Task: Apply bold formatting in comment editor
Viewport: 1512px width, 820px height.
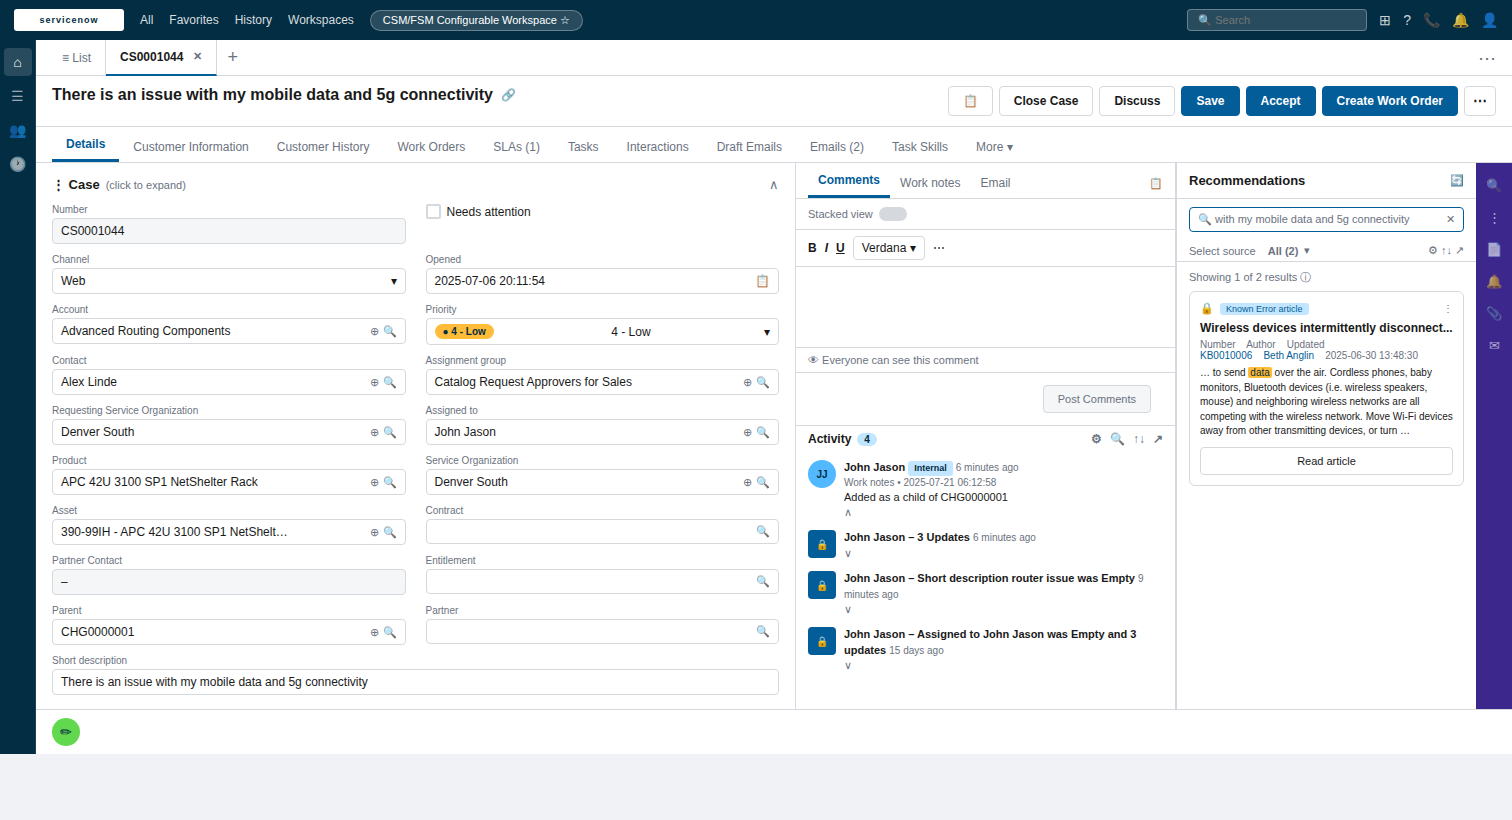Action: click(x=812, y=248)
